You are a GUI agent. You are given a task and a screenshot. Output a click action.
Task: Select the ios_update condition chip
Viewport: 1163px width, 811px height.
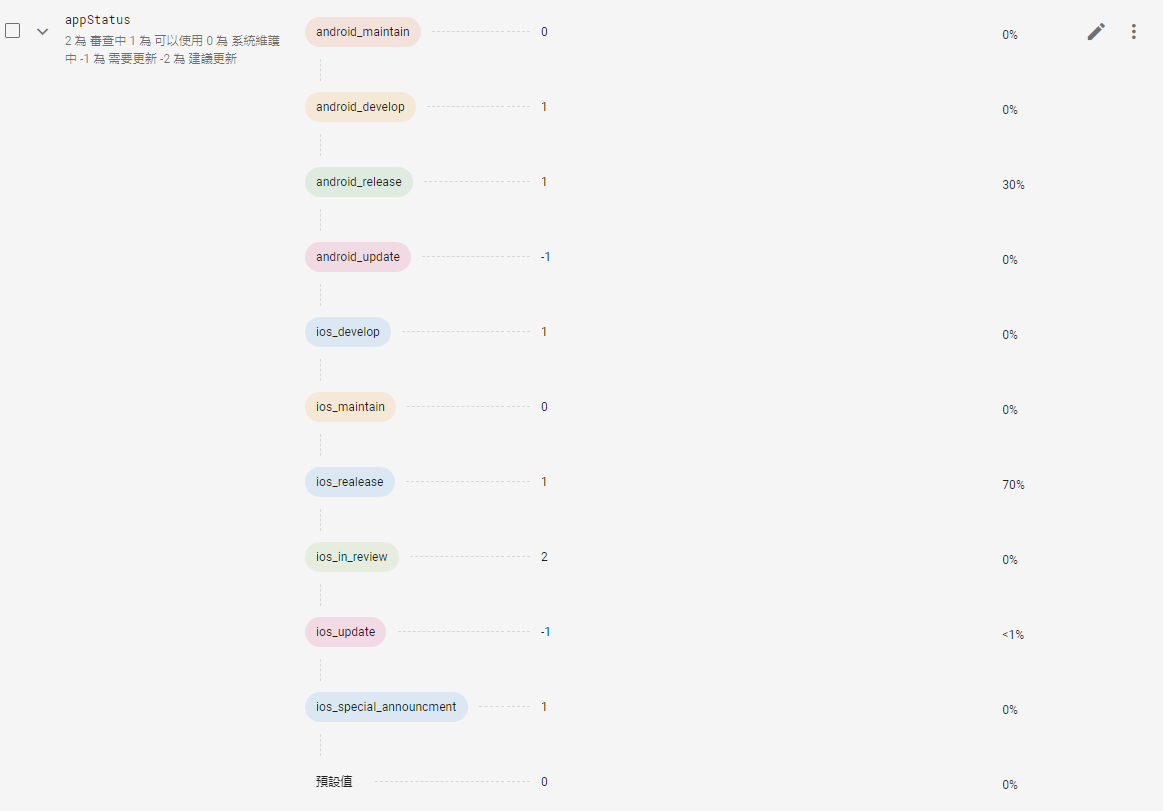tap(345, 632)
